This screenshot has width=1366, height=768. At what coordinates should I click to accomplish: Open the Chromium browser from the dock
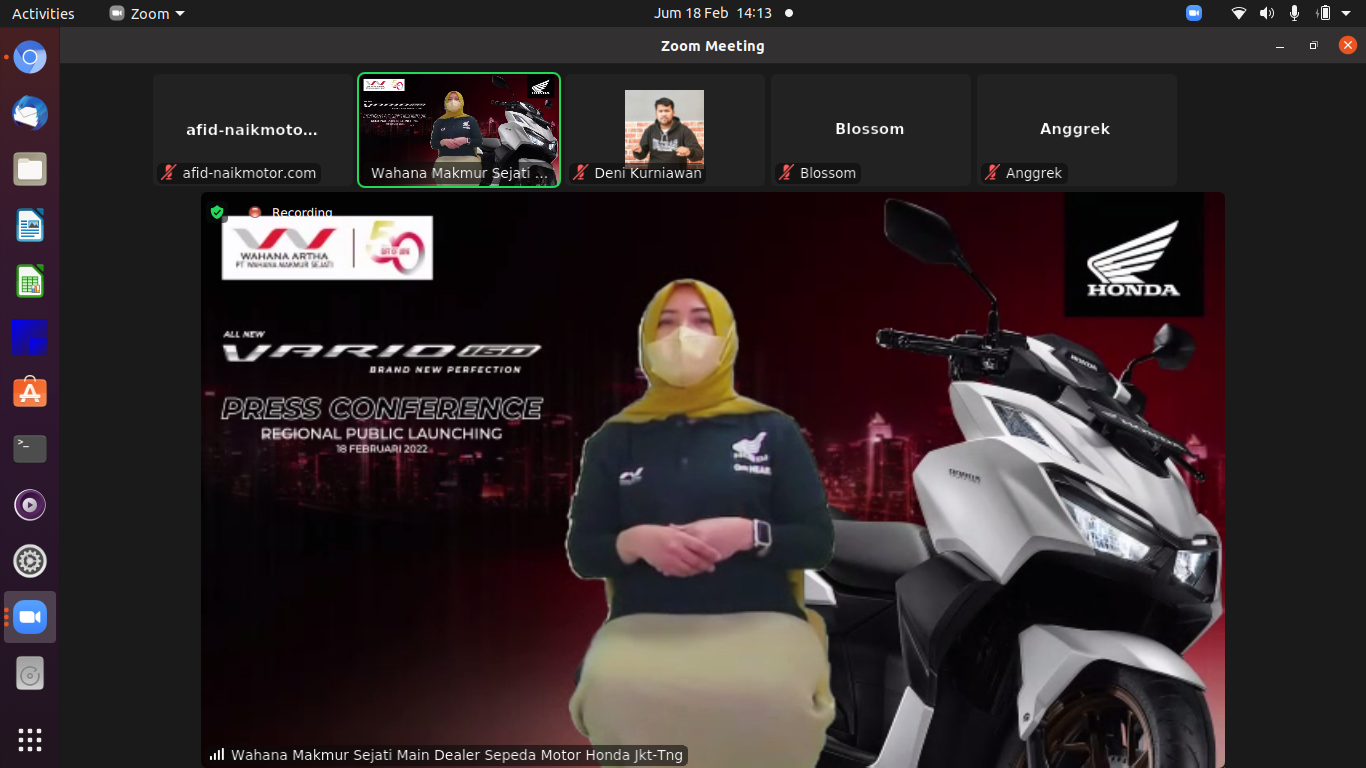[30, 57]
